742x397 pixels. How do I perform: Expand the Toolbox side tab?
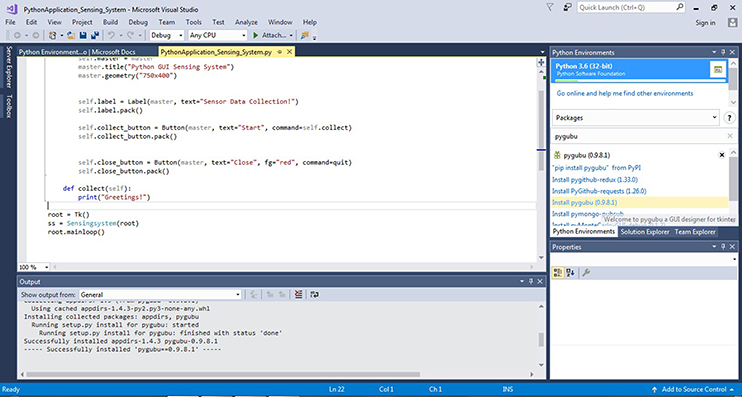(8, 106)
